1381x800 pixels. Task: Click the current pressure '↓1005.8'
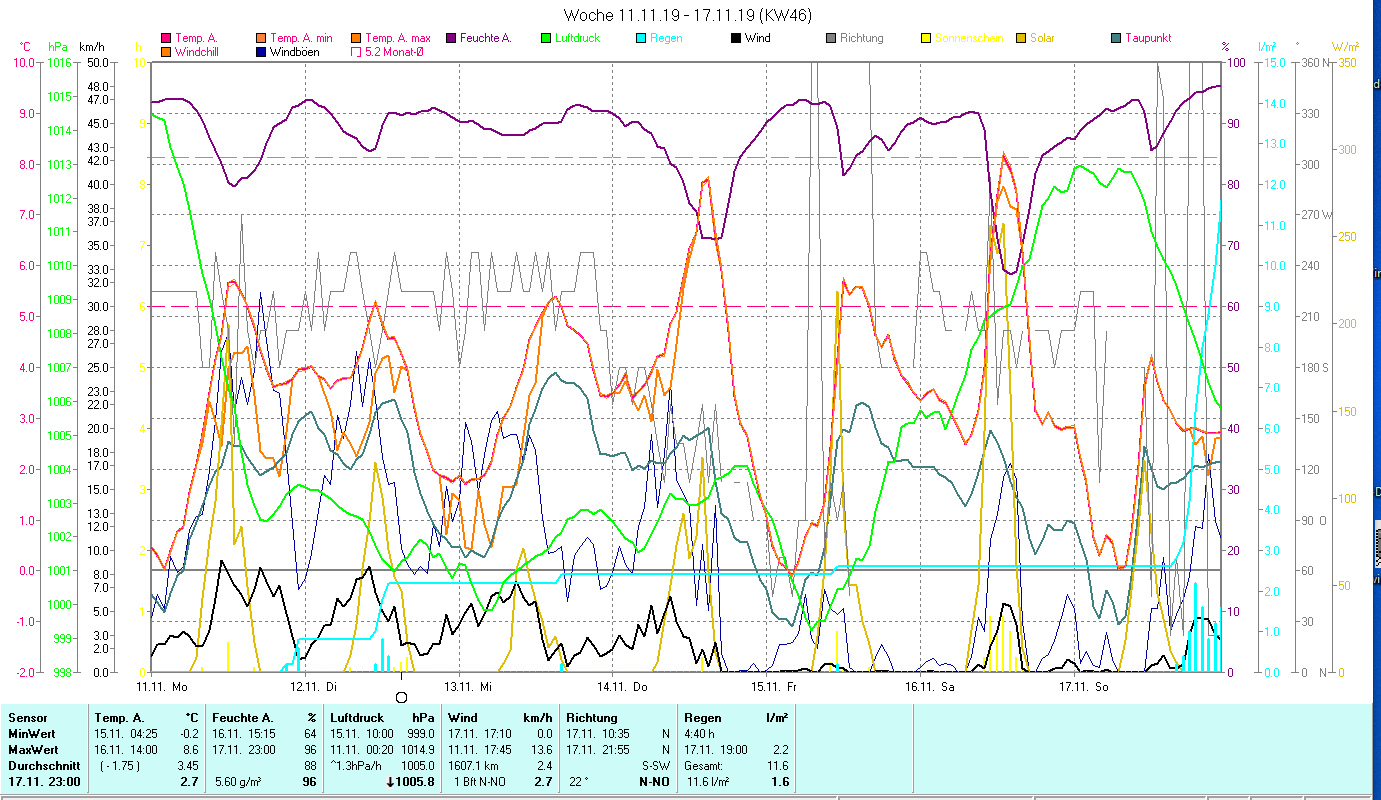pos(410,782)
